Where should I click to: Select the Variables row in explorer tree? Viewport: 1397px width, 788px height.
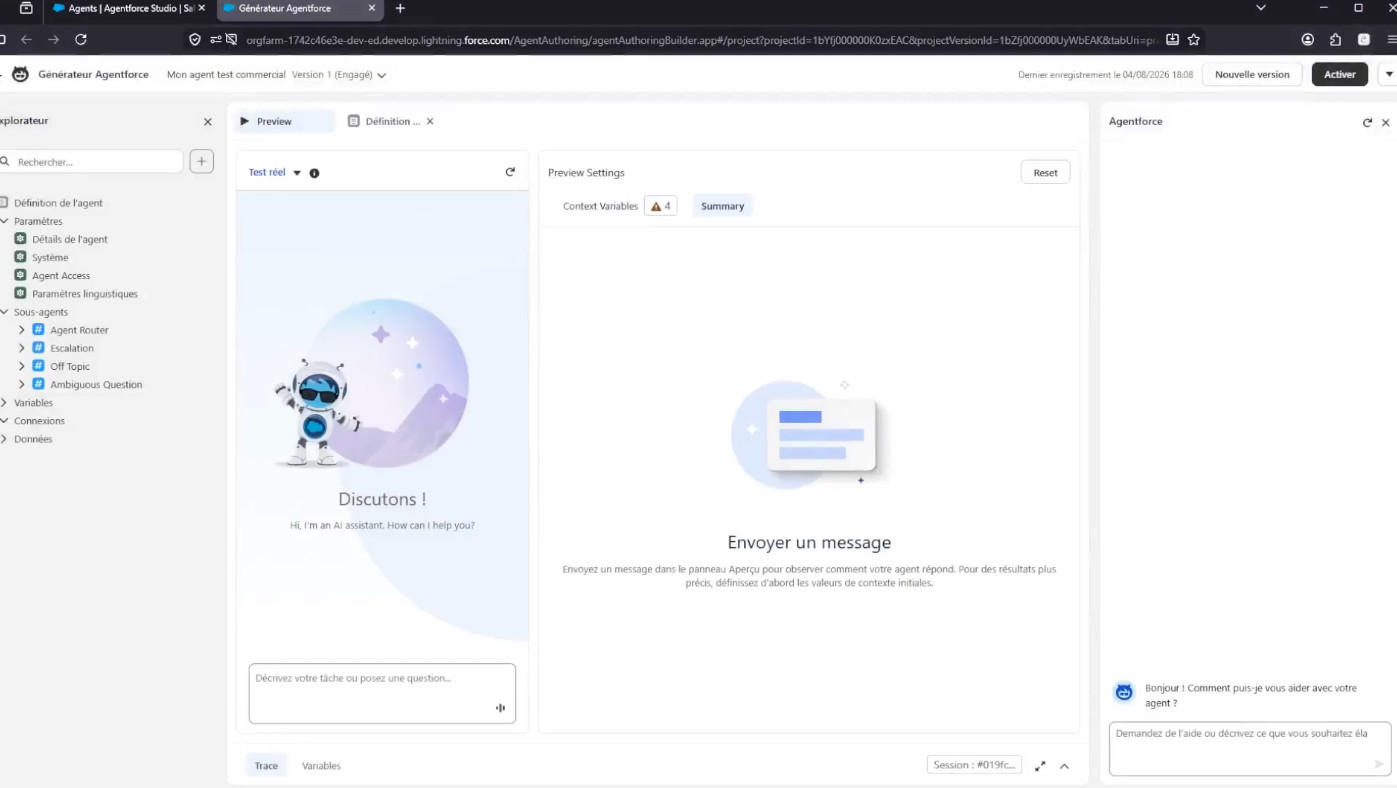pos(33,403)
